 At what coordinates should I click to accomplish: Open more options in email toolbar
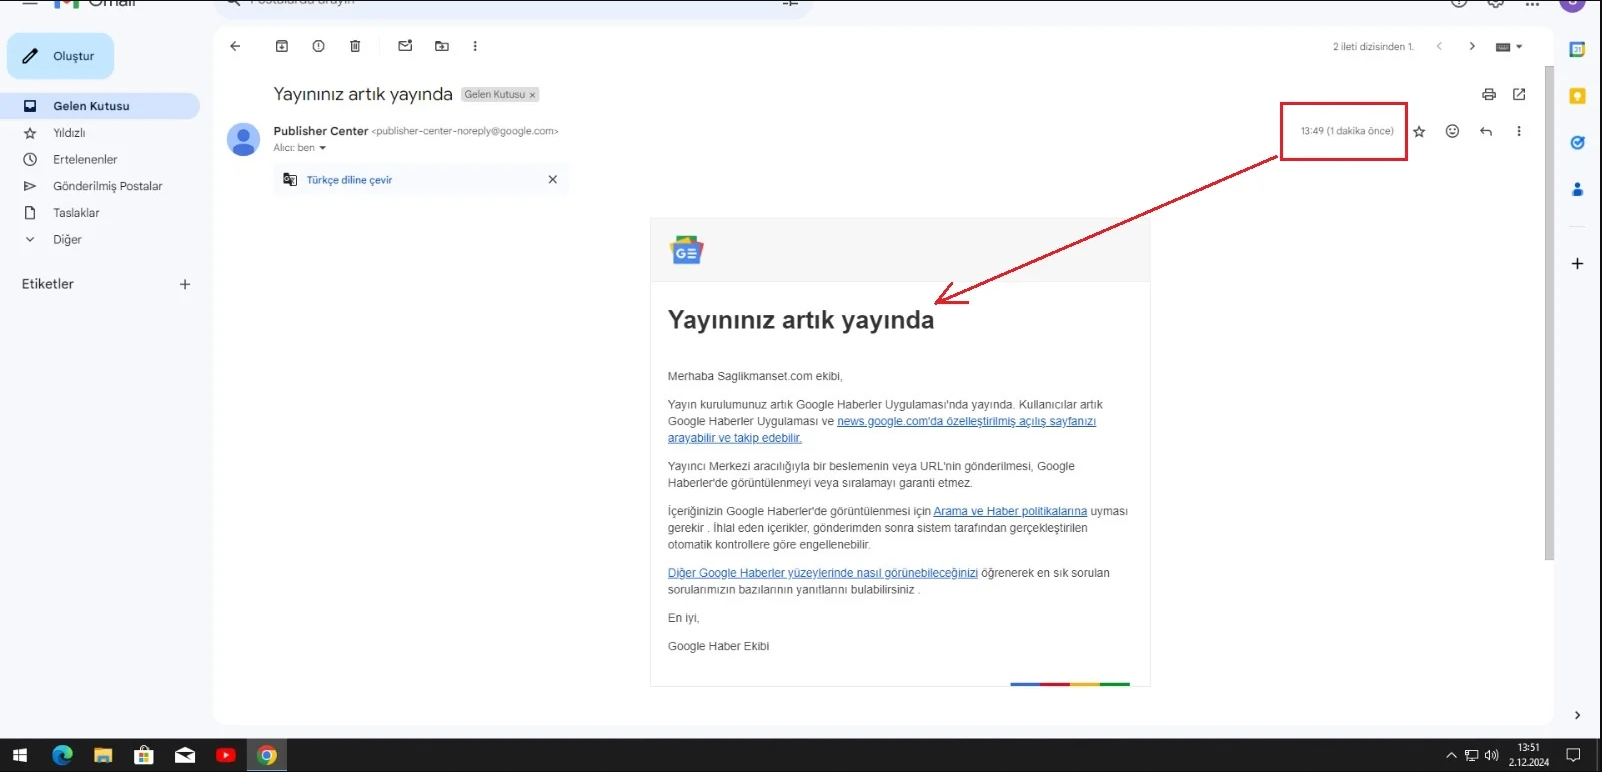[475, 46]
